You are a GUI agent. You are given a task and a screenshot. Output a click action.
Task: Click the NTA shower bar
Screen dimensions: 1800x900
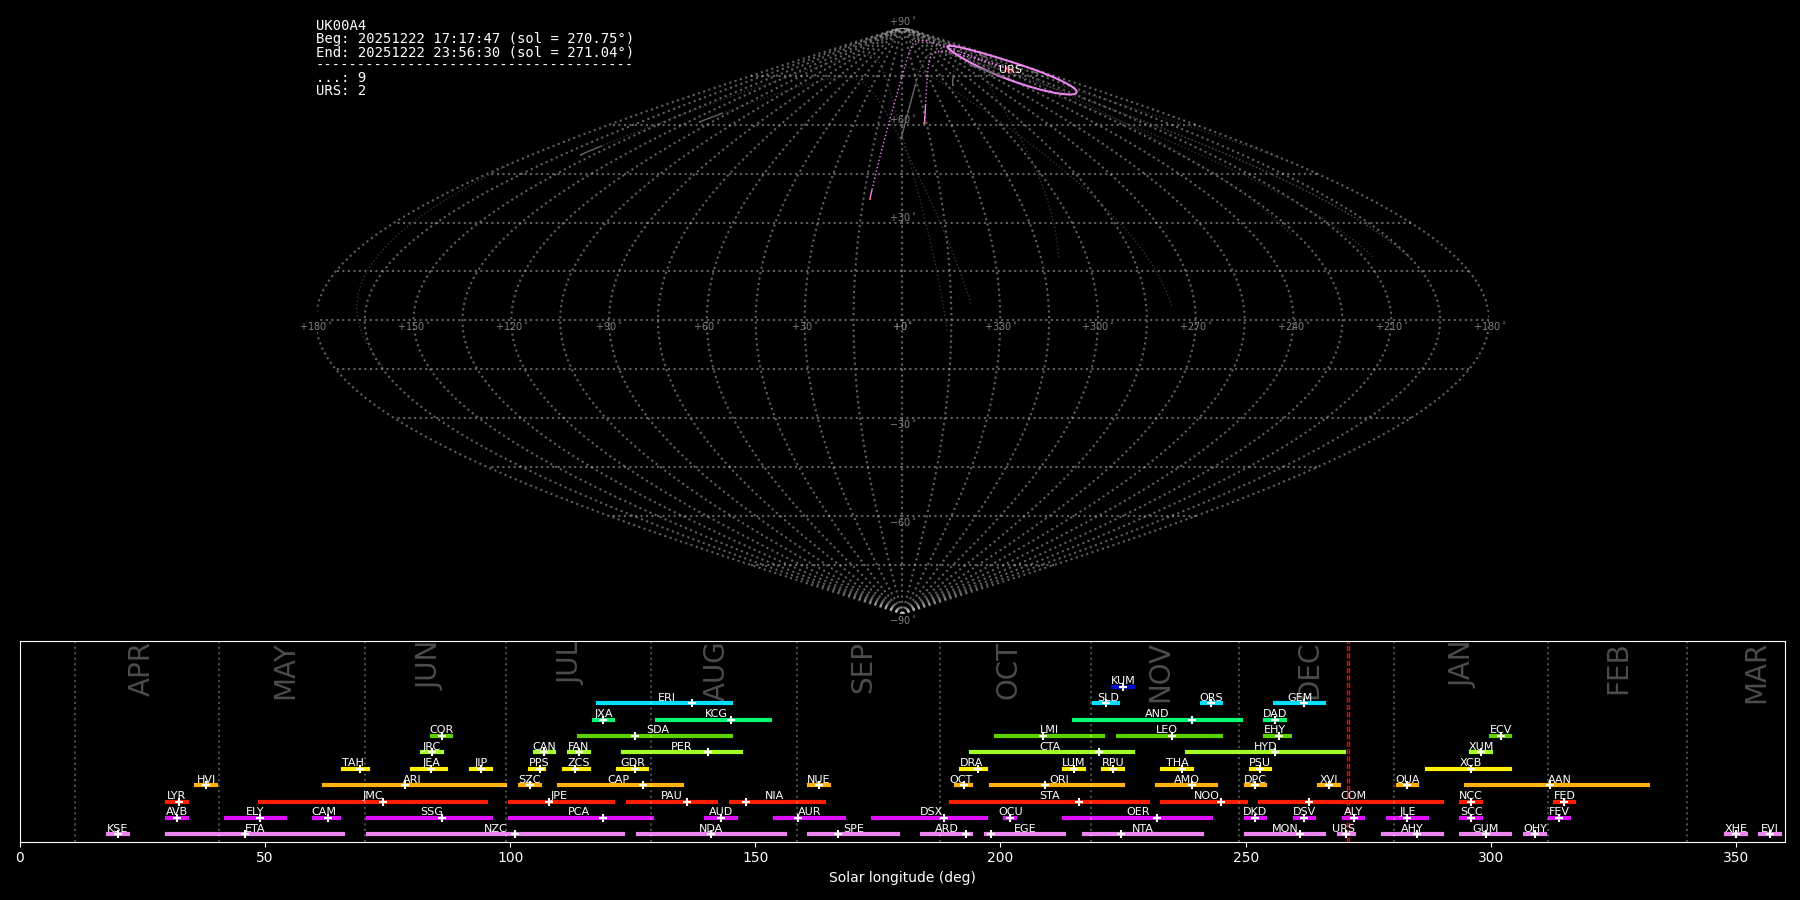1142,834
